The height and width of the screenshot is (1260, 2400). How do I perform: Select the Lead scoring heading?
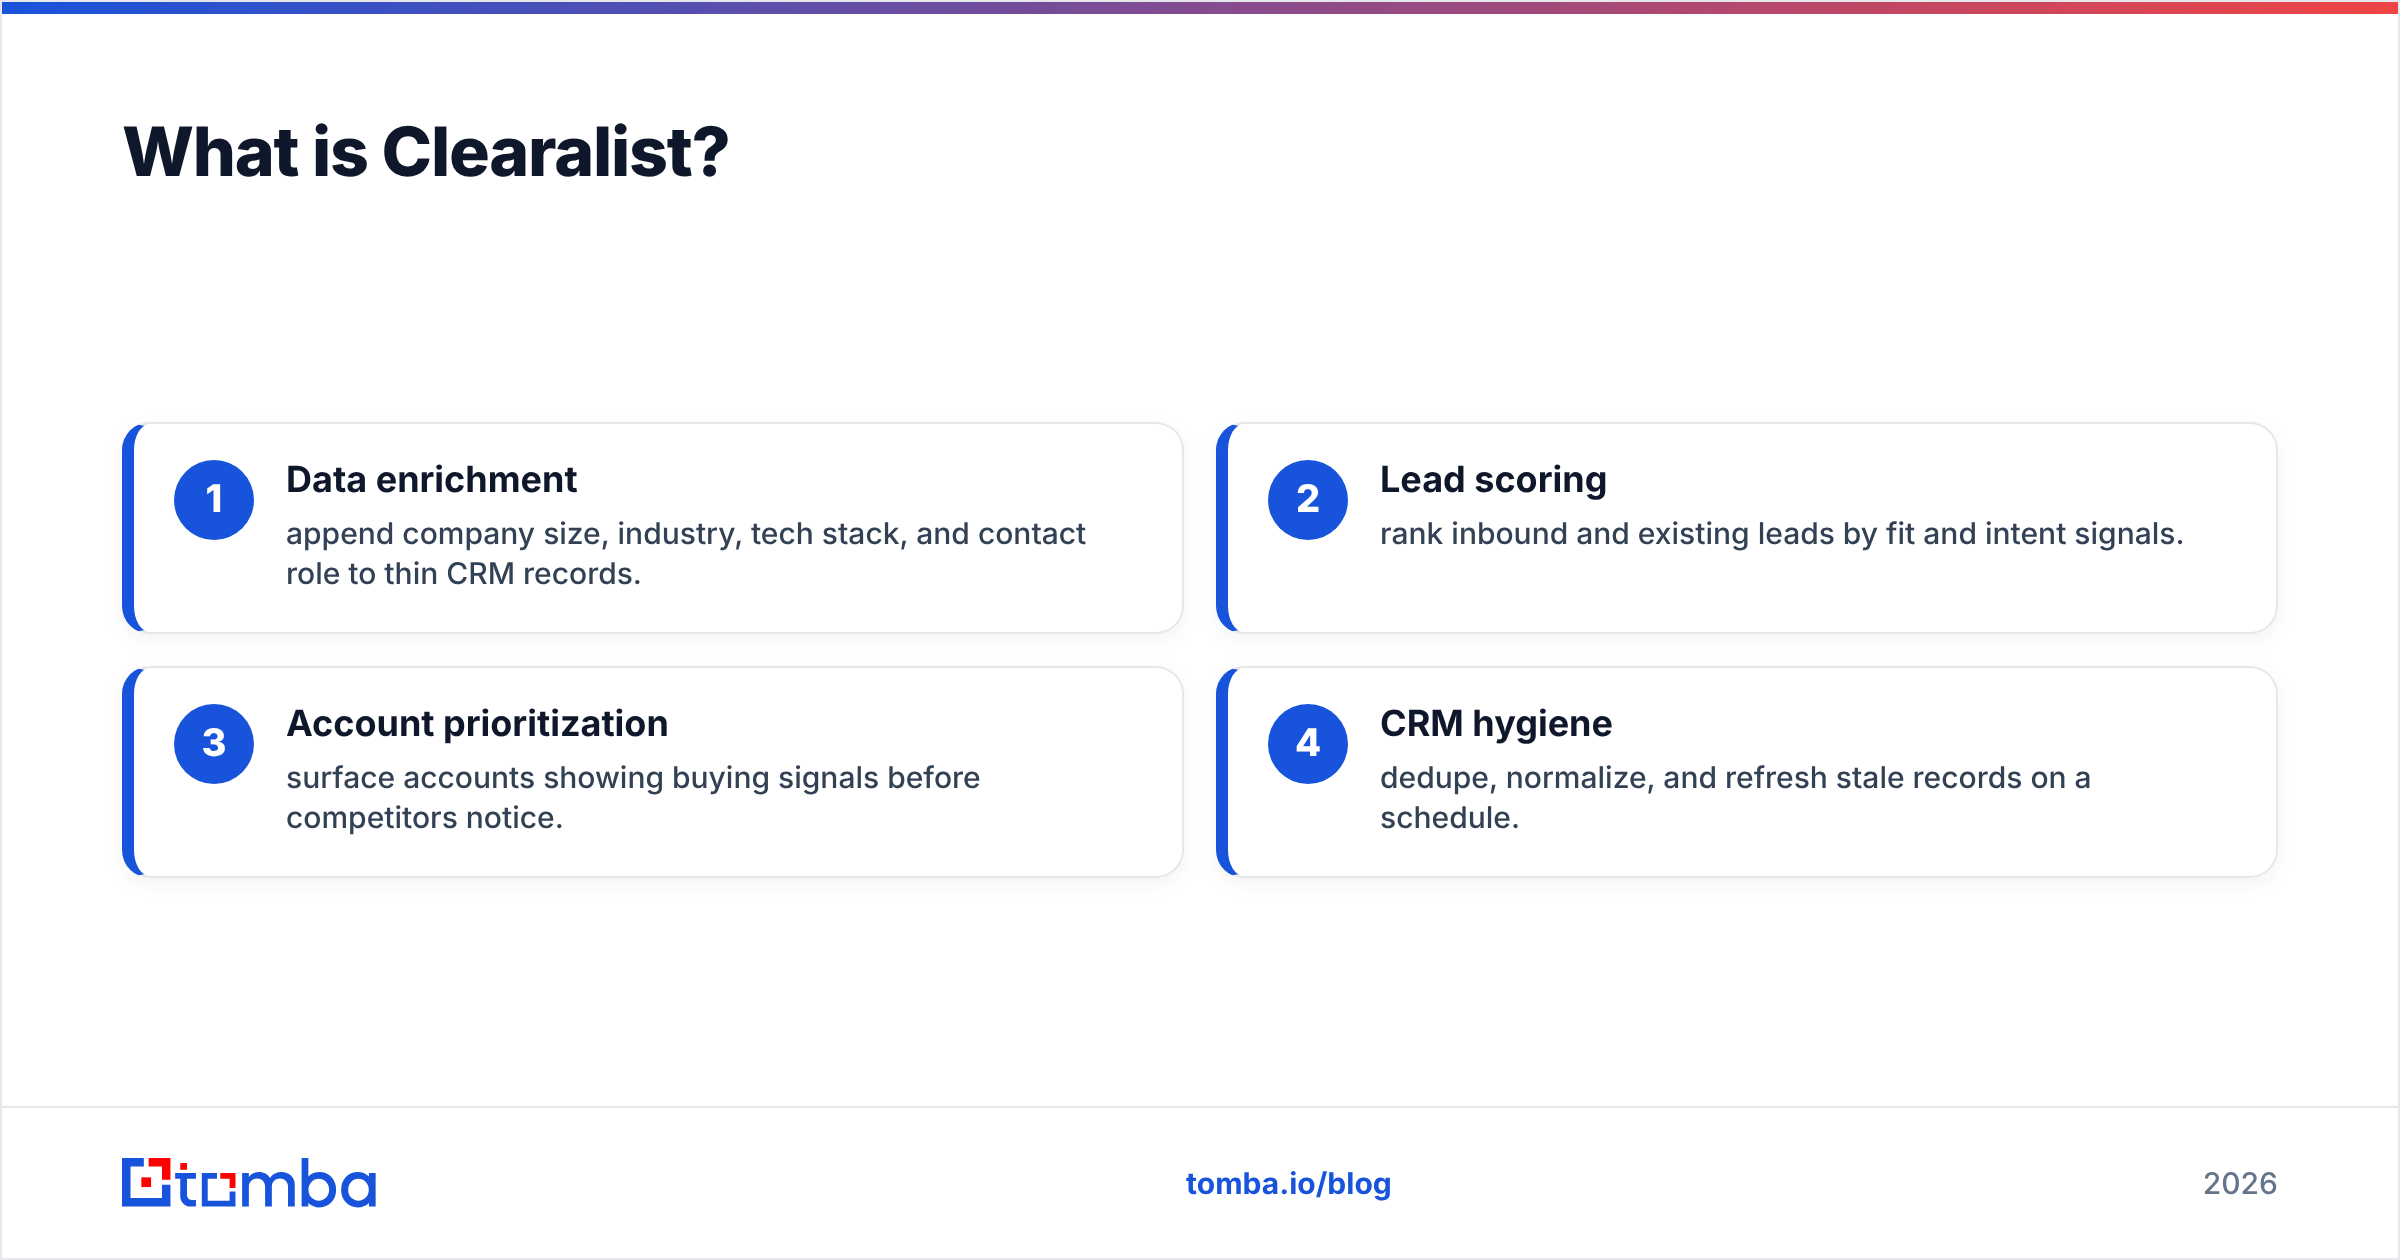1493,480
